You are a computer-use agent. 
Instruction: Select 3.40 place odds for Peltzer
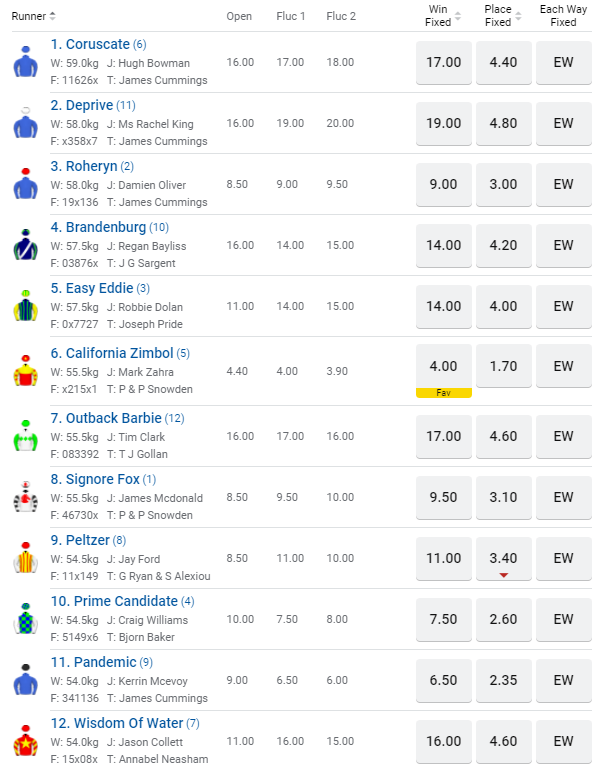(x=503, y=558)
